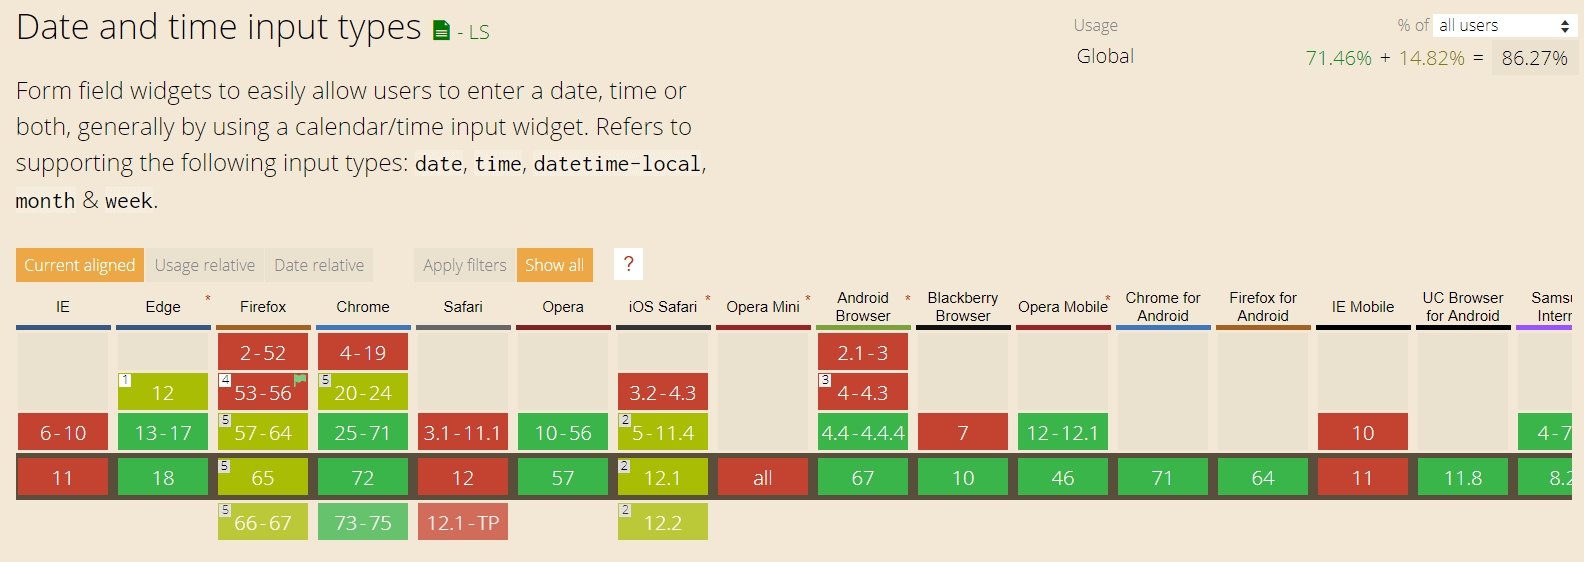Switch to Date relative view
This screenshot has width=1584, height=562.
pyautogui.click(x=319, y=265)
